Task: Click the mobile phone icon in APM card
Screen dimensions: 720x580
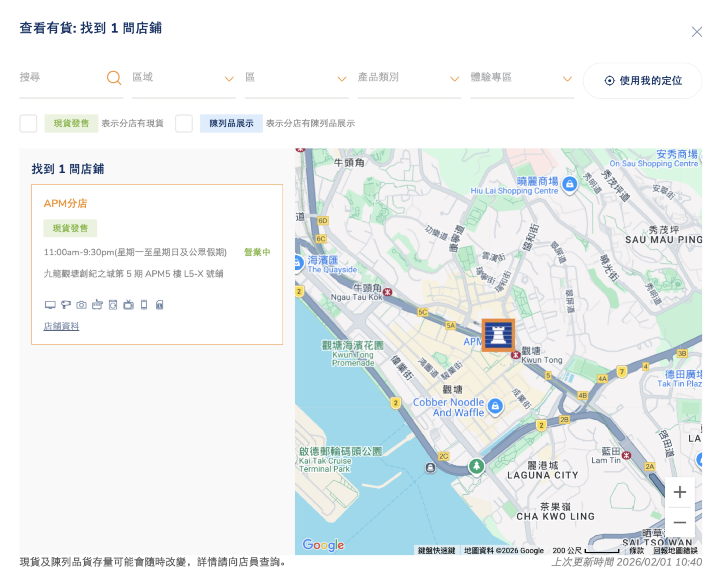Action: point(144,304)
